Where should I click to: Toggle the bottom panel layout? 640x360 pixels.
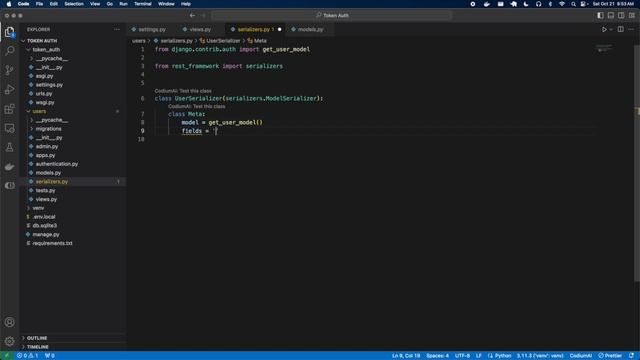click(x=611, y=16)
